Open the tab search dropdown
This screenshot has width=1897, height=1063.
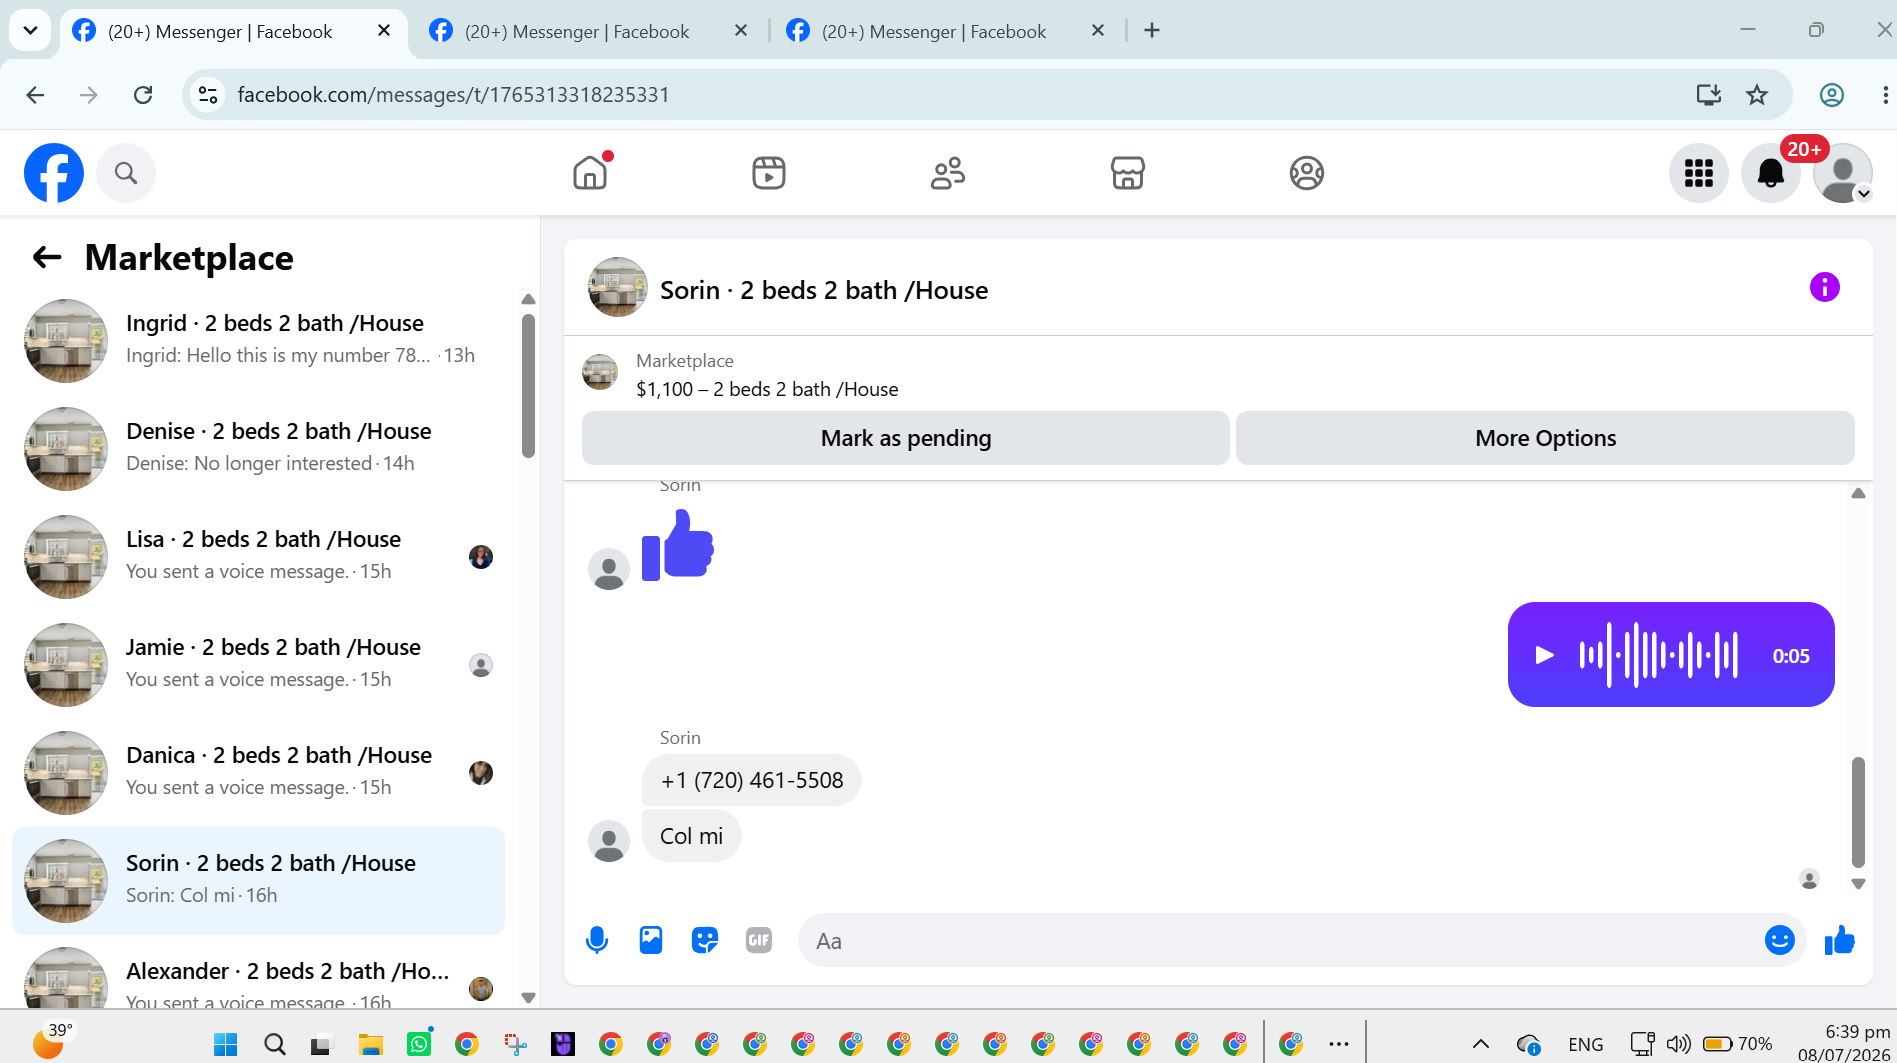pyautogui.click(x=30, y=31)
